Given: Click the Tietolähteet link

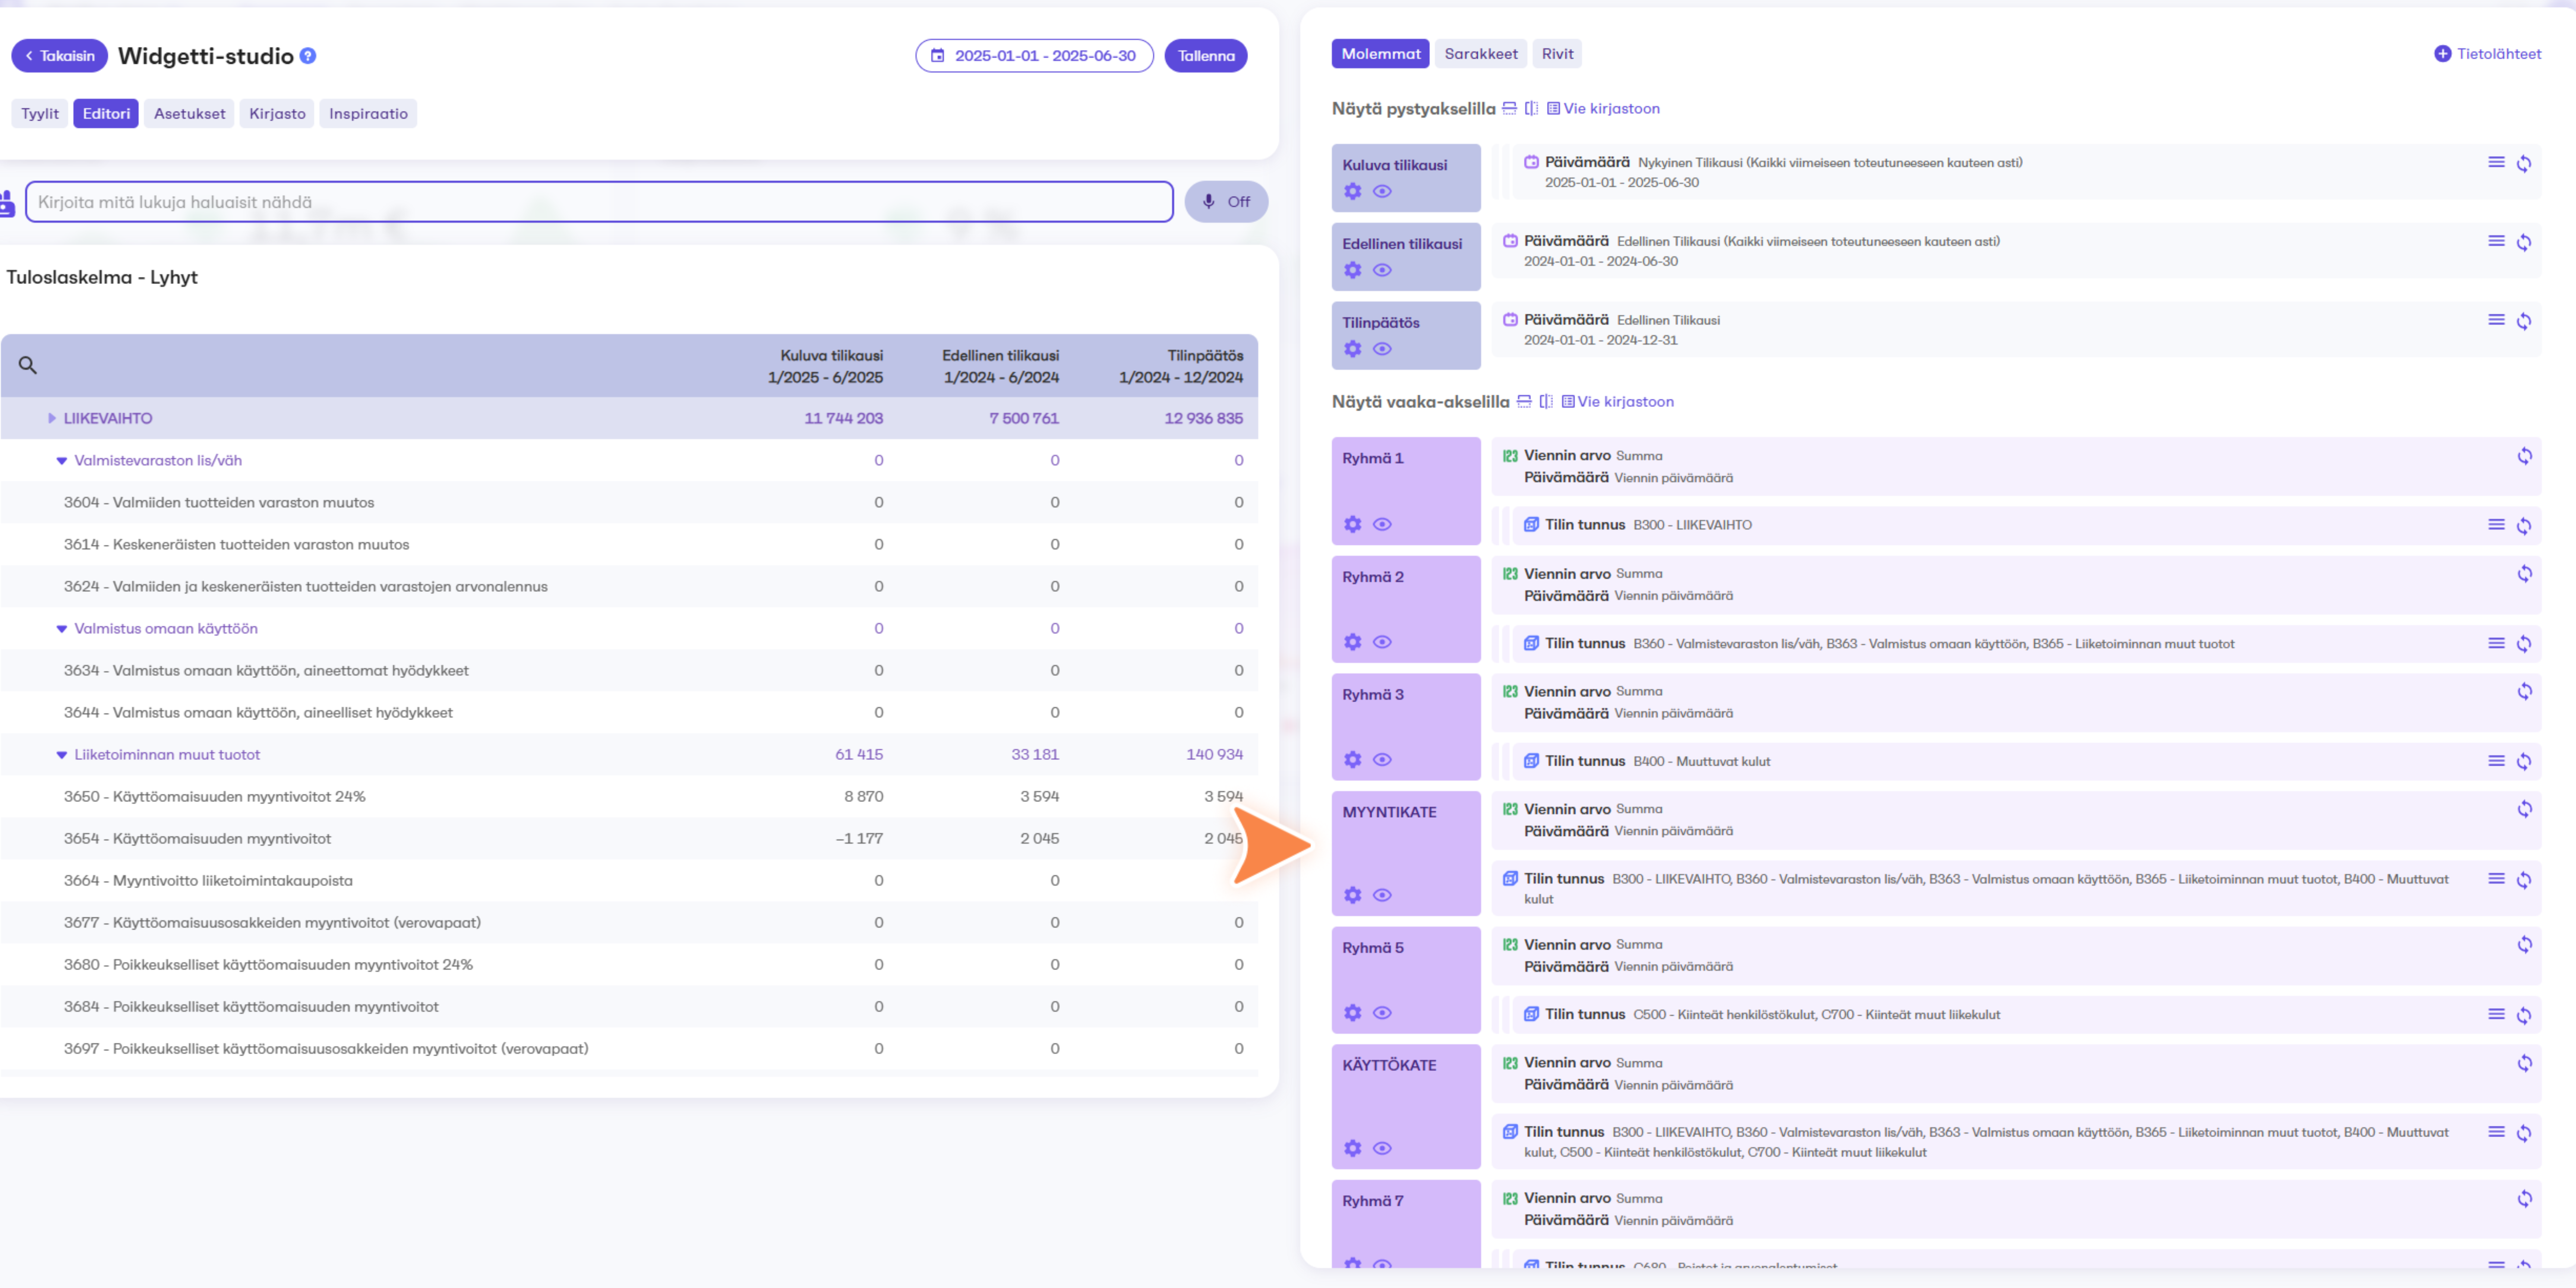Looking at the screenshot, I should 2488,54.
